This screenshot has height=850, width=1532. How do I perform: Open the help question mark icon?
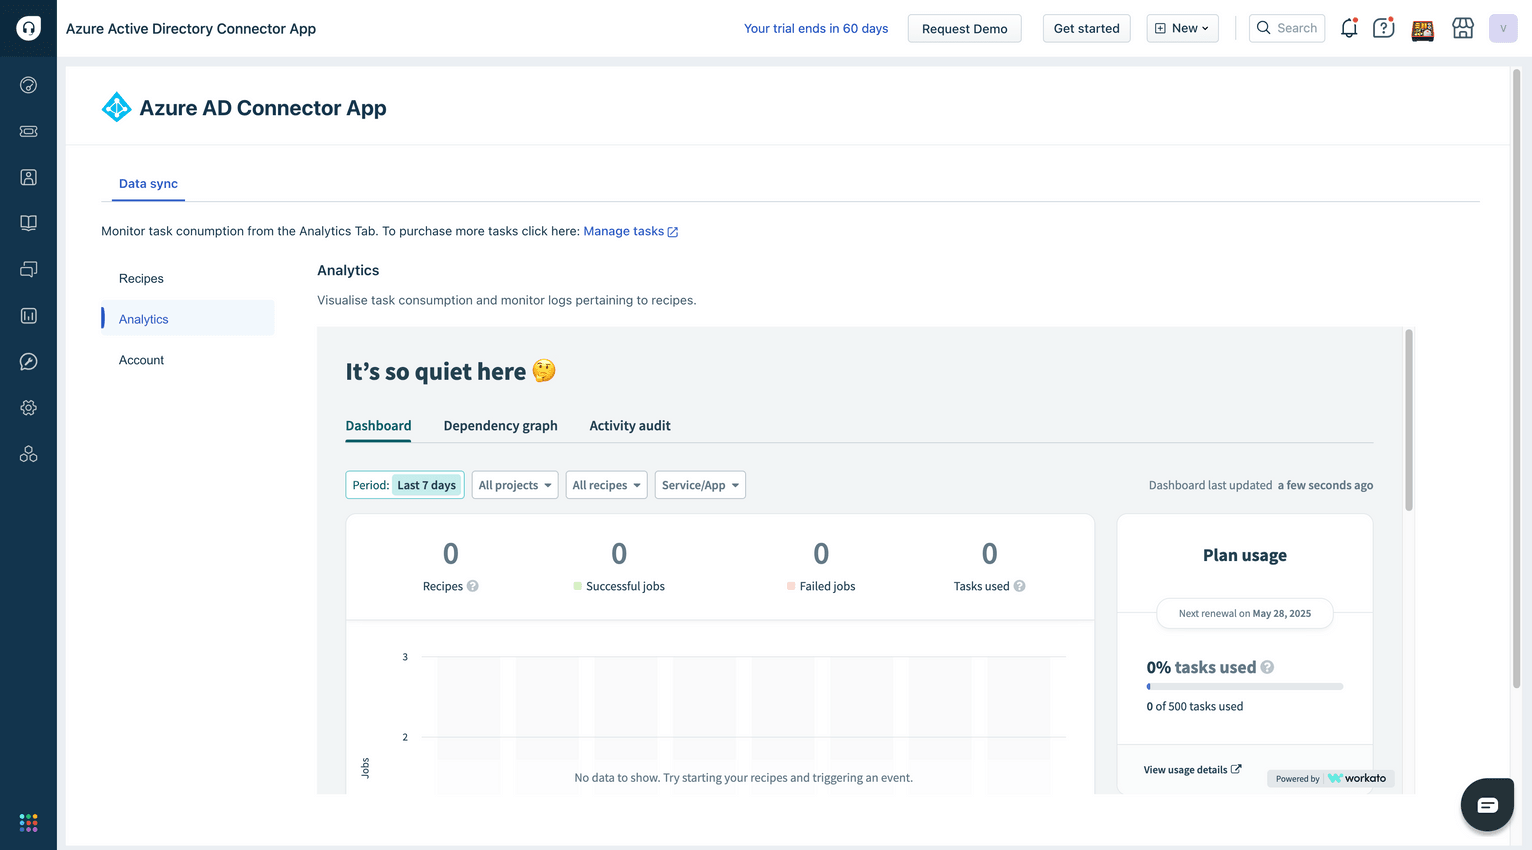coord(1383,29)
